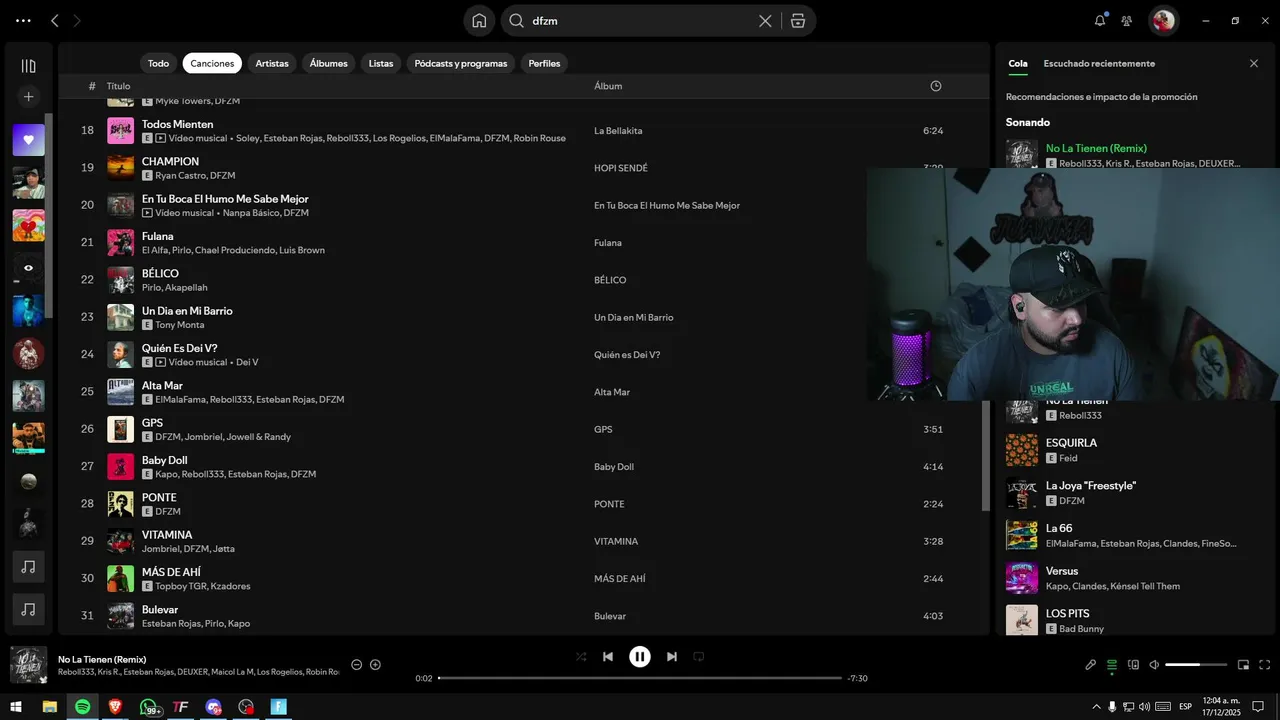Viewport: 1280px width, 720px height.
Task: Open connect to a device icon
Action: (x=1133, y=665)
